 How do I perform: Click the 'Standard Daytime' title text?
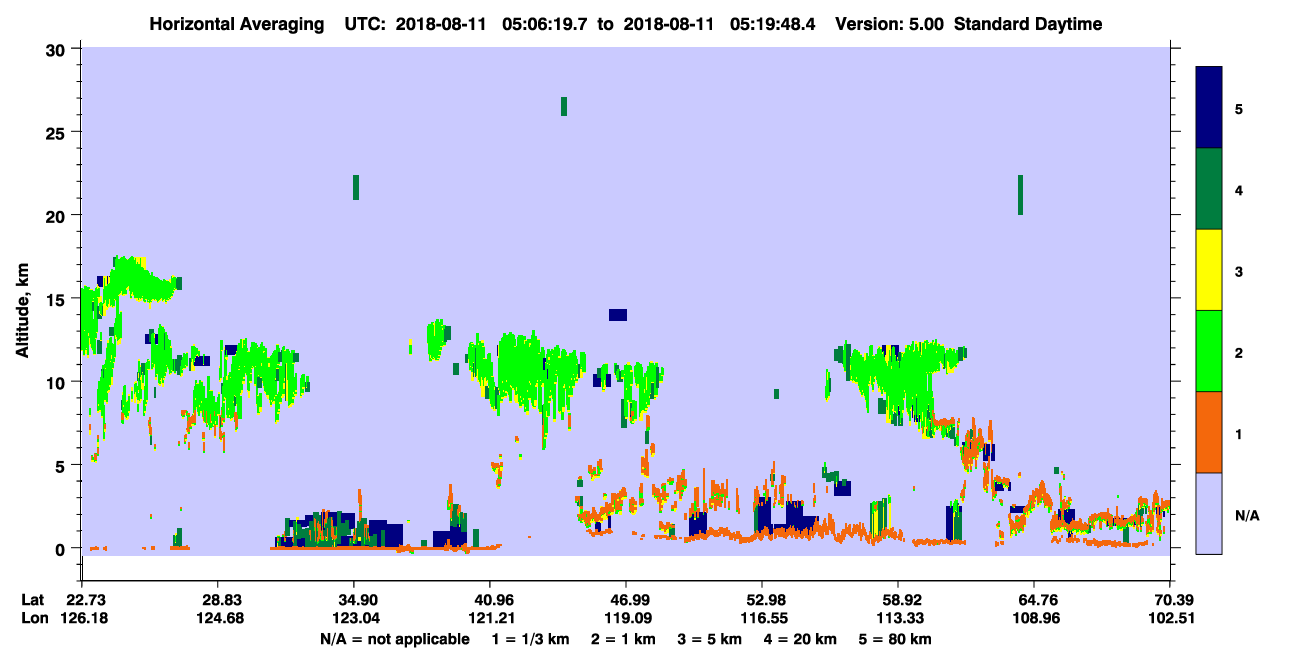click(1028, 24)
